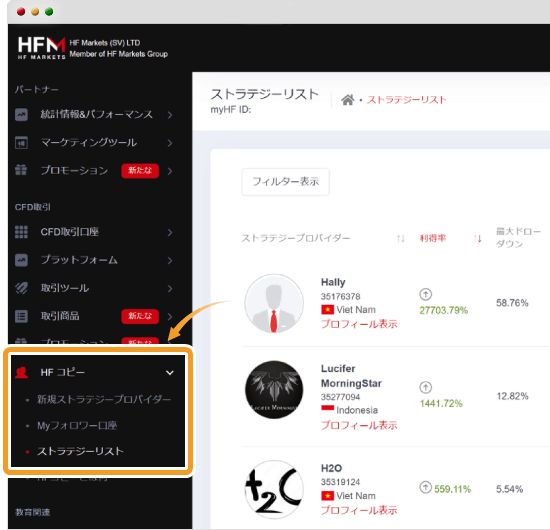
Task: Click the 5.54% drawdown value
Action: click(509, 489)
